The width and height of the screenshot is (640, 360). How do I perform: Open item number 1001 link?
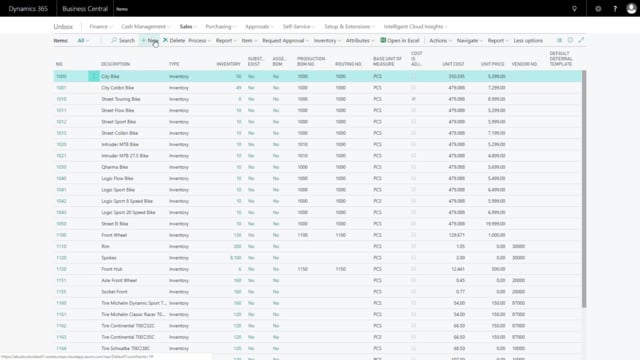(61, 88)
